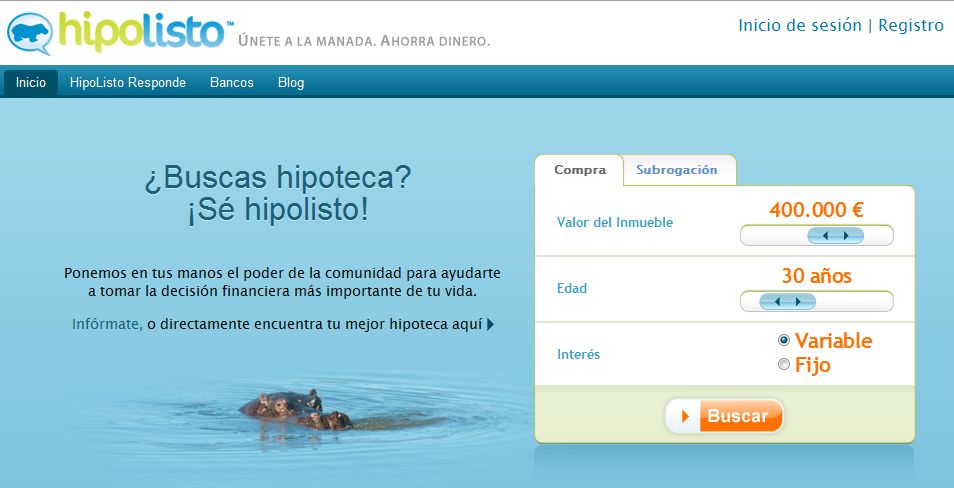This screenshot has width=954, height=488.
Task: Click the 'Únete a la manada' tagline
Action: pyautogui.click(x=364, y=41)
